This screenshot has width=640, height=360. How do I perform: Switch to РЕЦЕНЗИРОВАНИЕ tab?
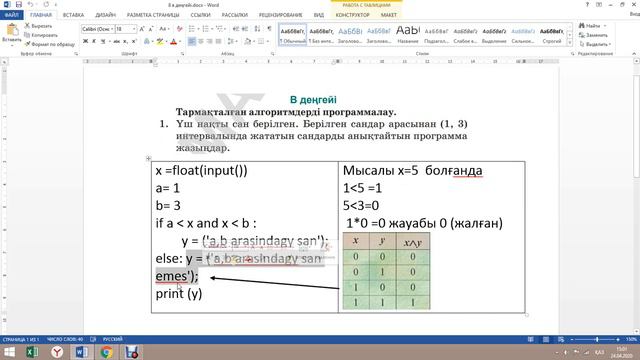pyautogui.click(x=280, y=15)
